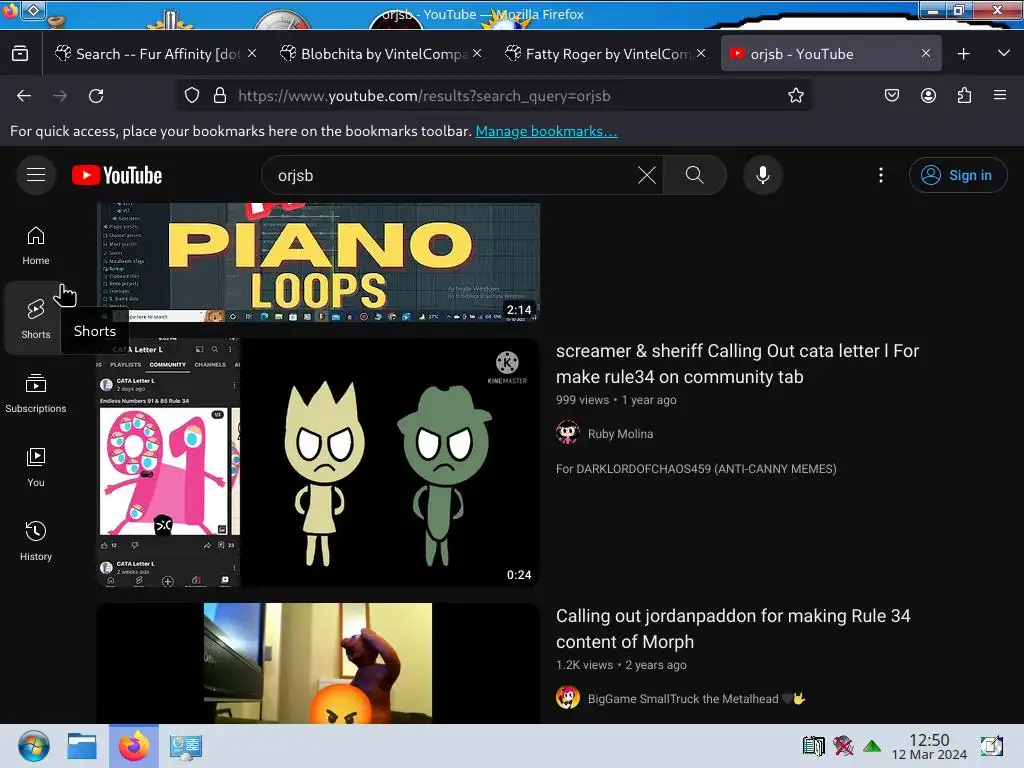Visit the Ruby Molina channel
The image size is (1024, 768).
tap(620, 434)
